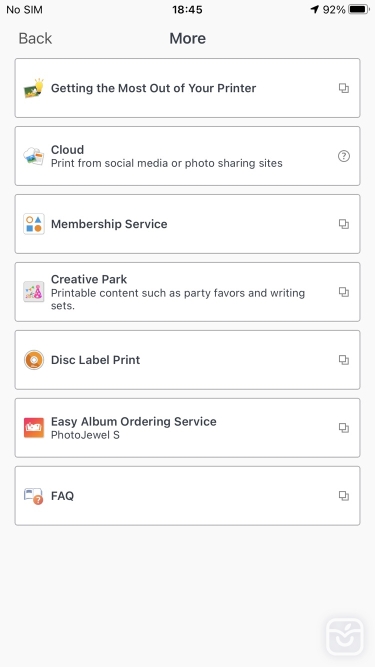375x667 pixels.
Task: Tap the Membership Service shapes icon
Action: click(34, 224)
